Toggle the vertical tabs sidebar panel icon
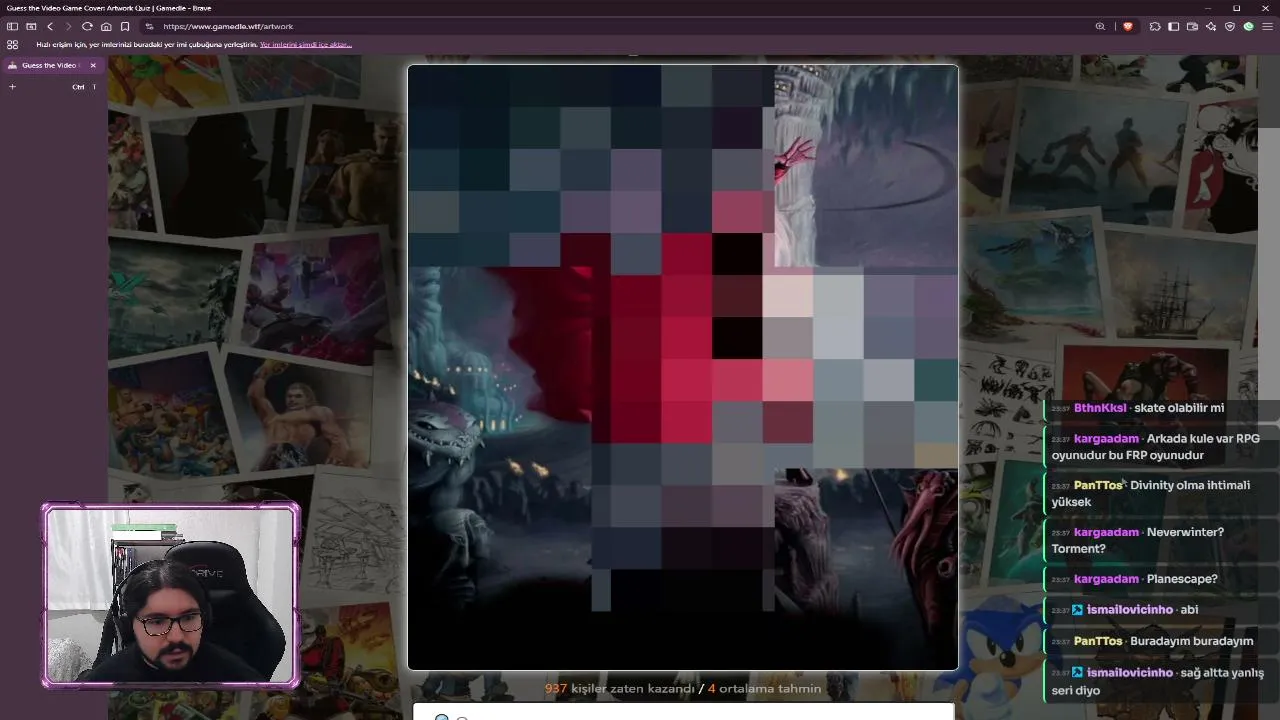Image resolution: width=1280 pixels, height=720 pixels. (12, 26)
